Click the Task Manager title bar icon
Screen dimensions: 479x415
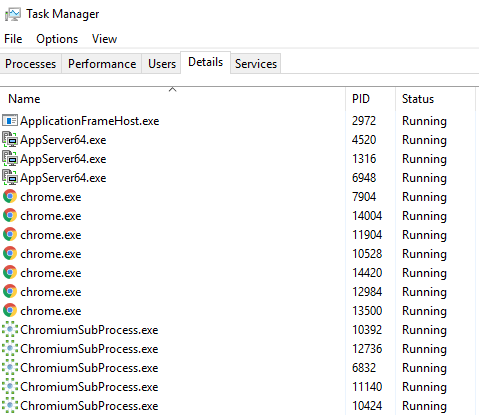13,14
